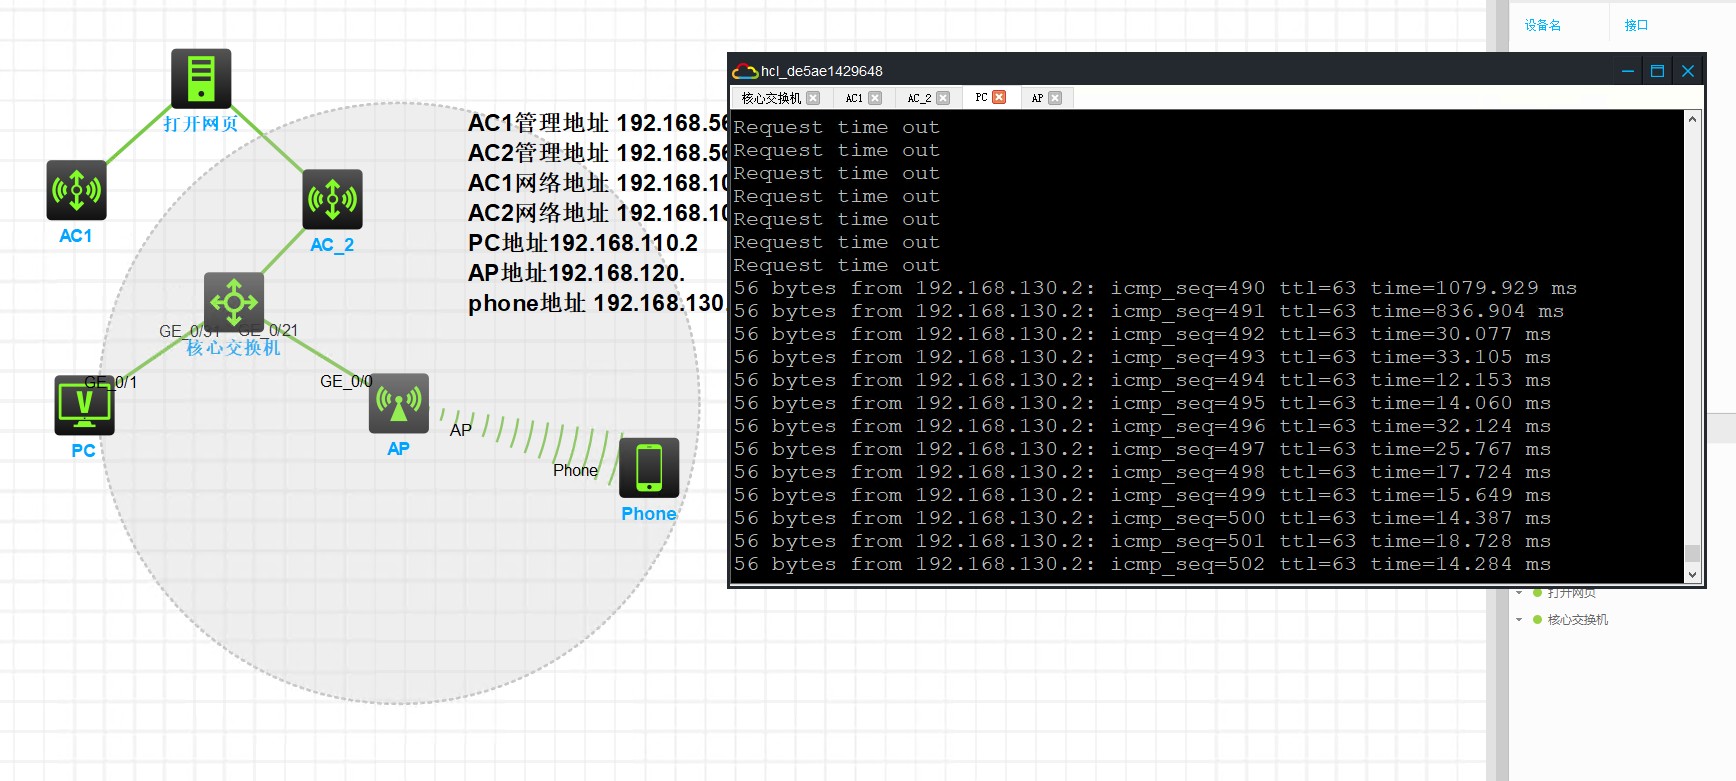Switch to the AP terminal tab
The image size is (1736, 781).
(1037, 98)
